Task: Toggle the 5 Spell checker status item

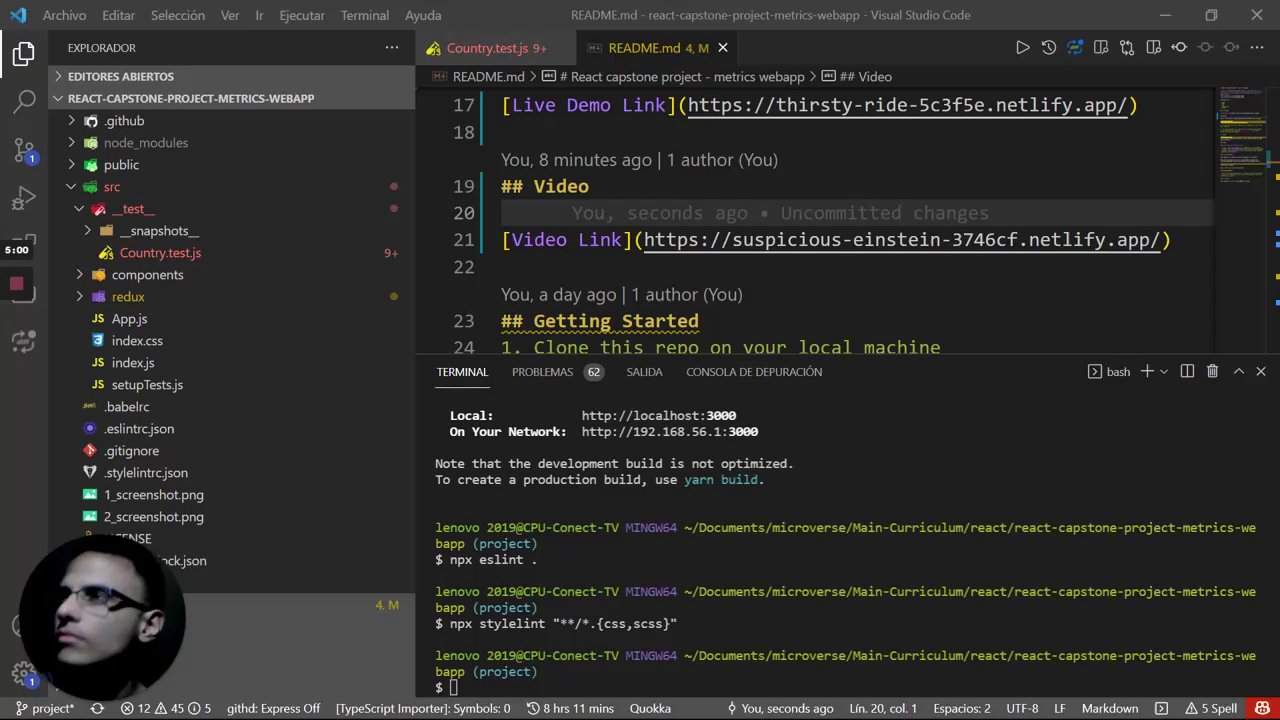Action: 1211,708
